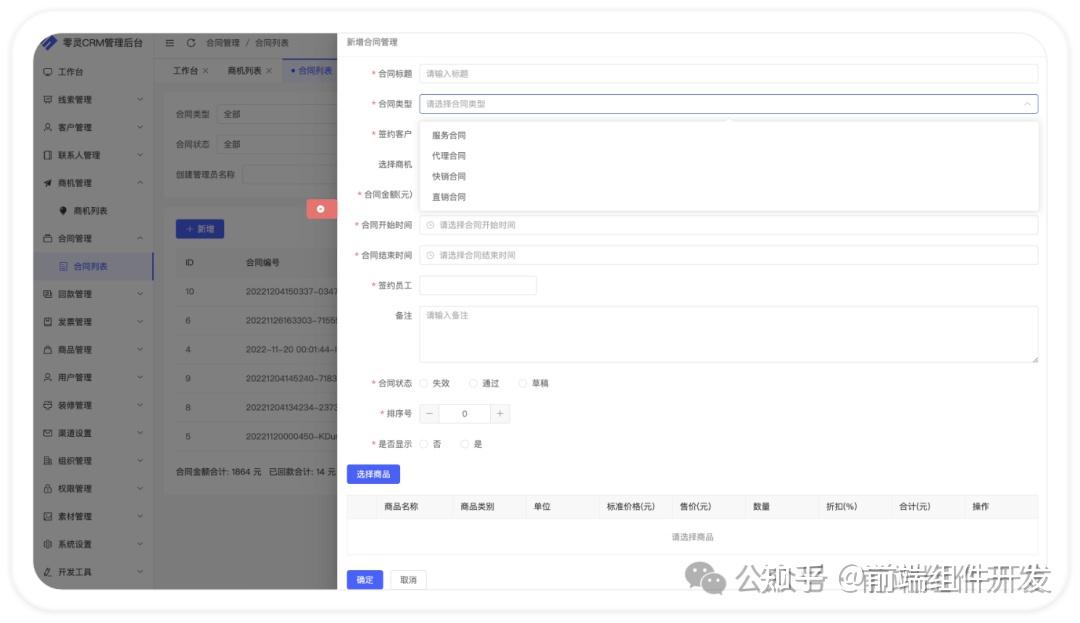Screen dimensions: 1080x623
Task: Click the 发票管理 invoice icon
Action: point(48,321)
